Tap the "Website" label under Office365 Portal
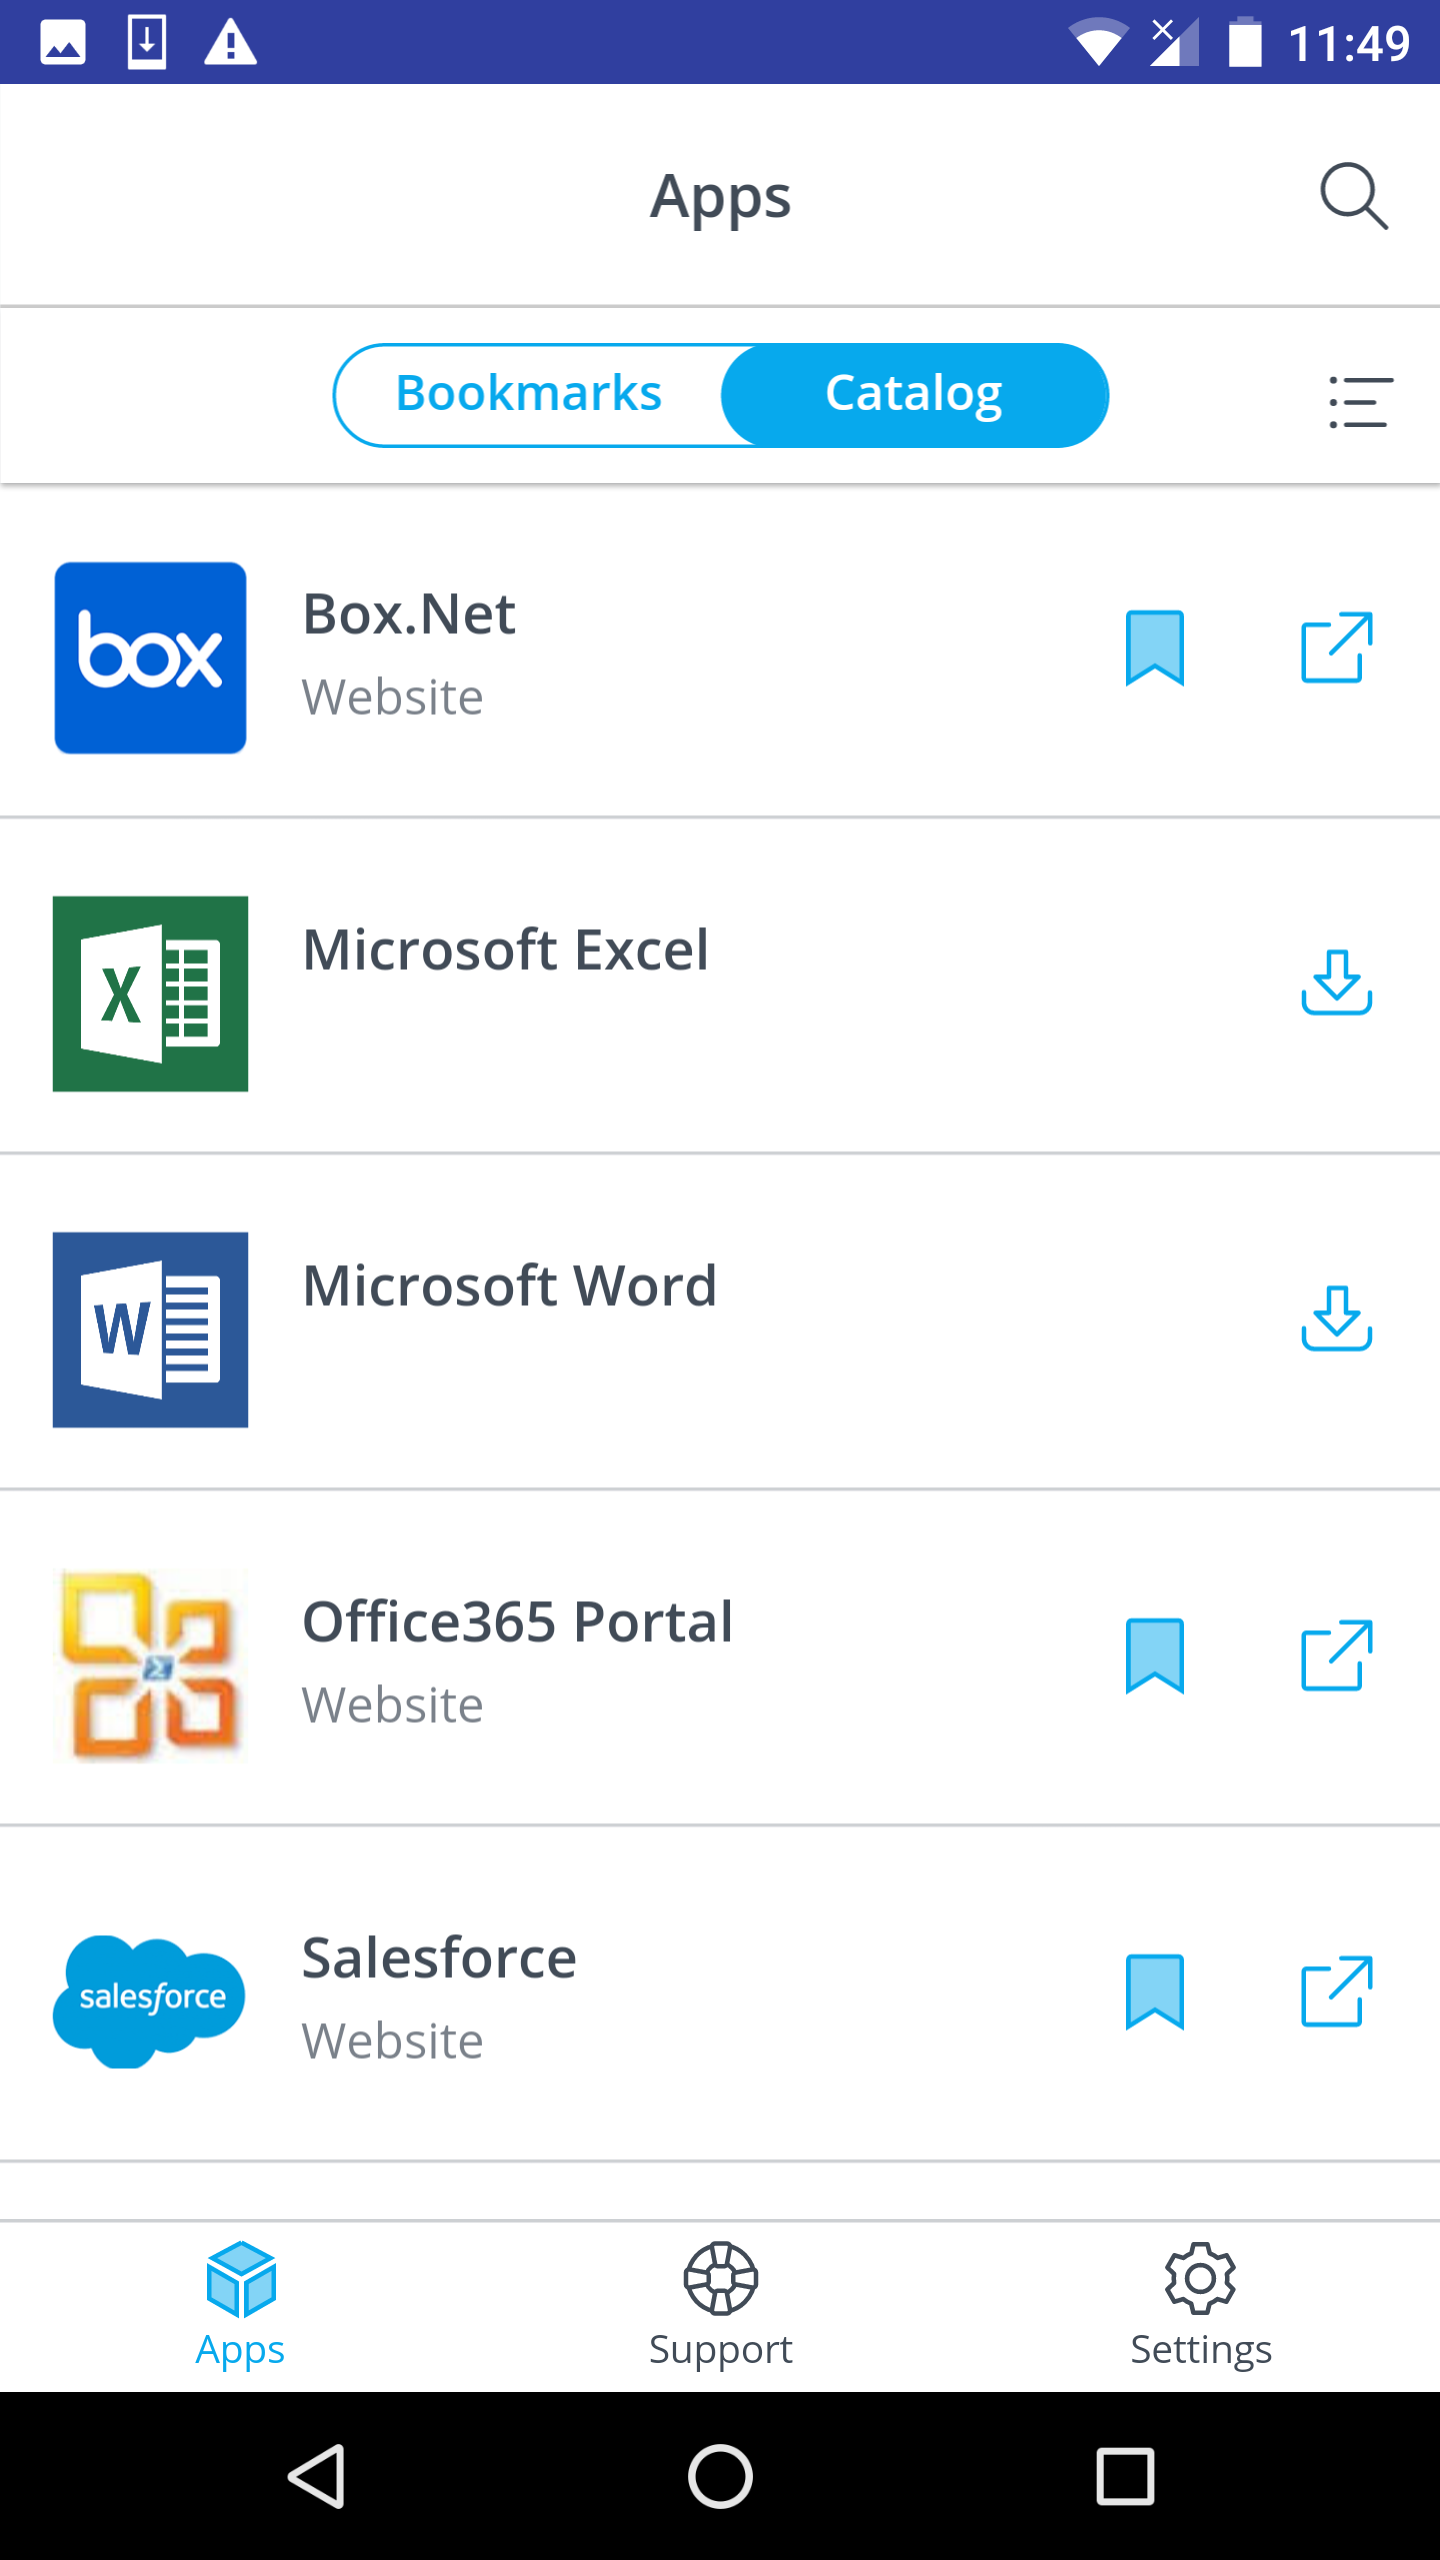 (x=393, y=1705)
